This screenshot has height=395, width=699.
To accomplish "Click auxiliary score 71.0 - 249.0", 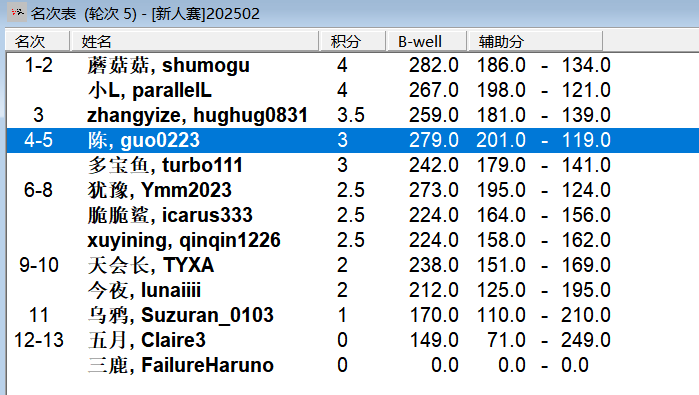I will pyautogui.click(x=549, y=340).
